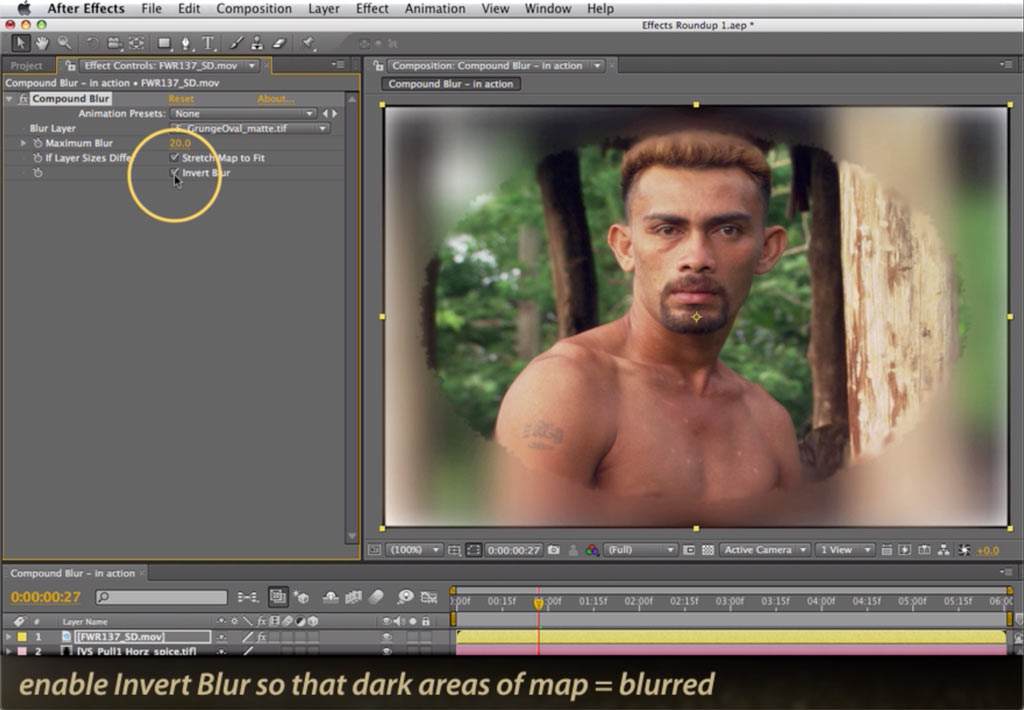This screenshot has width=1024, height=710.
Task: Open the Window menu
Action: click(x=547, y=8)
